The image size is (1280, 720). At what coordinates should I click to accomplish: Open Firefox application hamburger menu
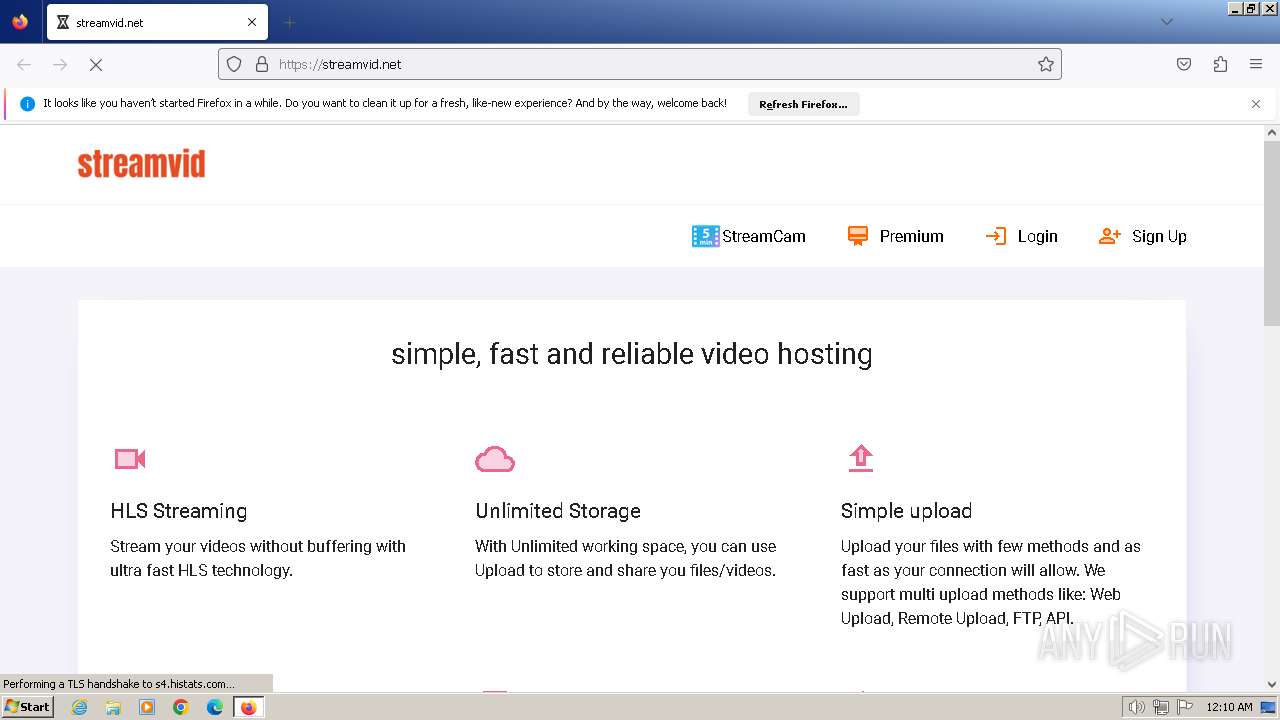click(x=1256, y=64)
